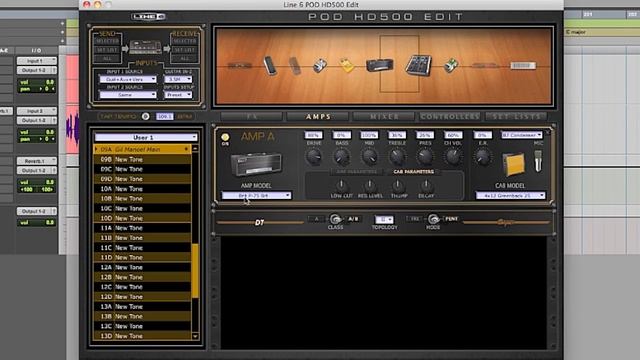Open the Input 1 Source dropdown
Viewport: 640px width, 360px height.
pos(128,79)
